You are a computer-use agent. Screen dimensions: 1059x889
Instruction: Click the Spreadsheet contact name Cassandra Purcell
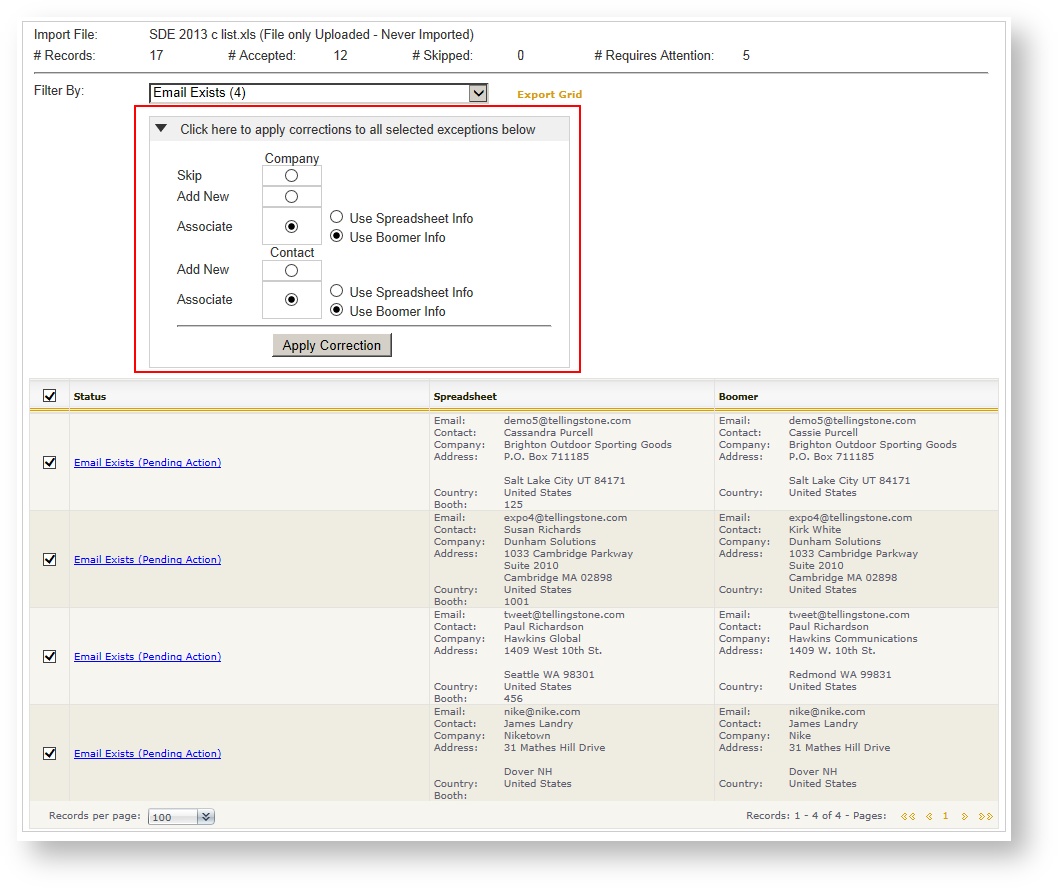[548, 433]
